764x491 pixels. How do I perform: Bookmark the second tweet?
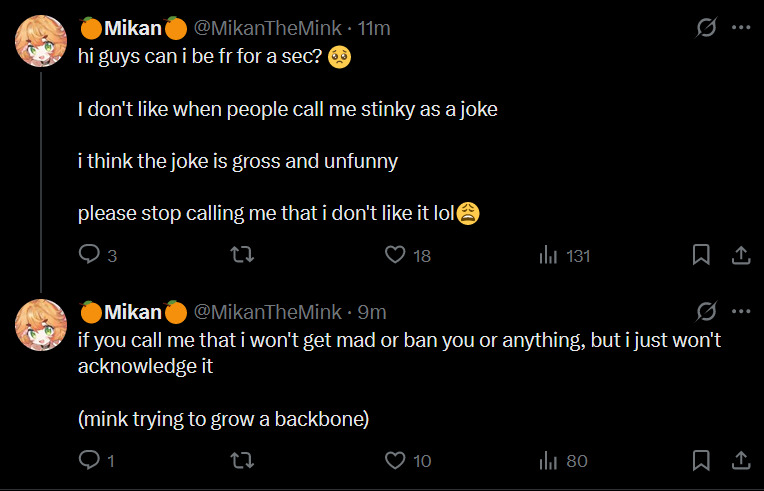[x=701, y=460]
